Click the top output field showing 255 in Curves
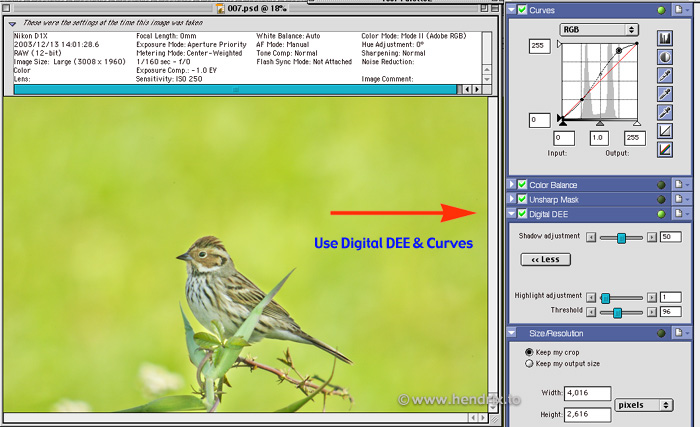This screenshot has width=700, height=427. tap(539, 46)
